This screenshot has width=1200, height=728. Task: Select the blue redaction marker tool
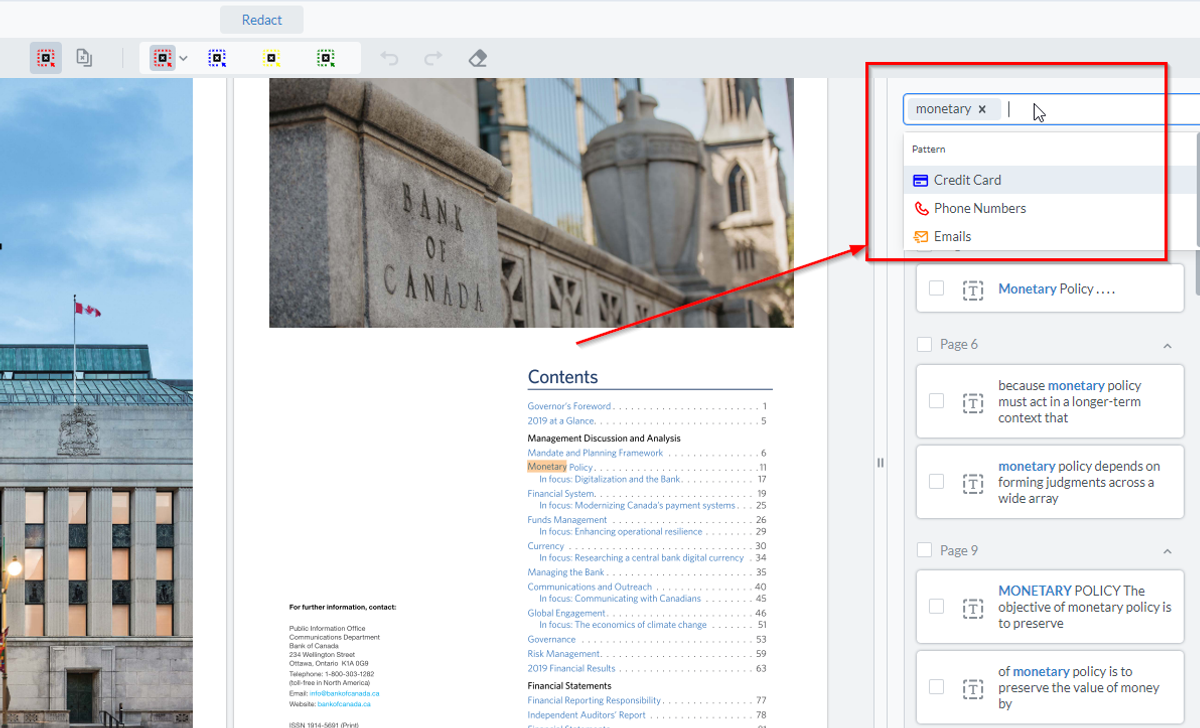click(217, 57)
